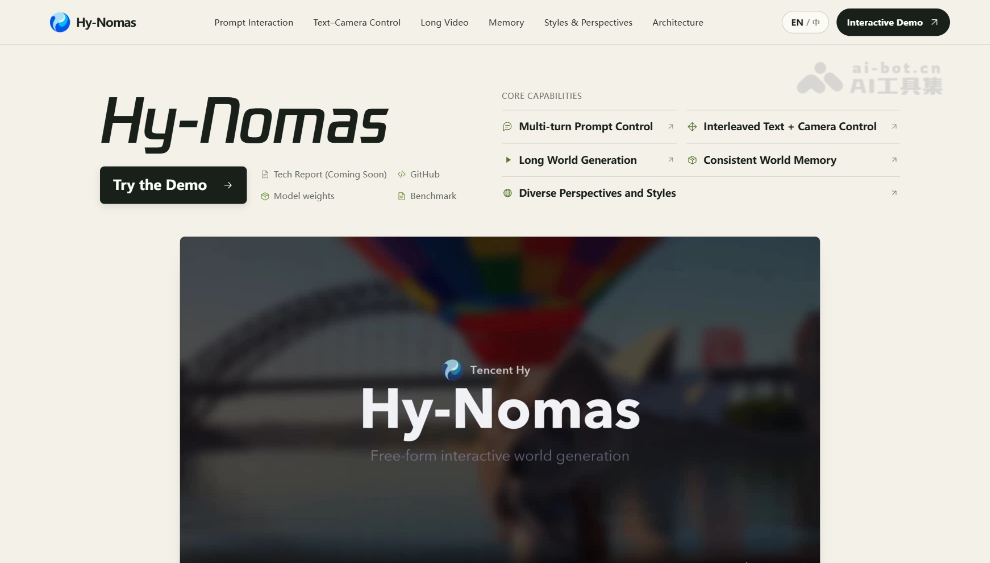This screenshot has width=990, height=563.
Task: Click the Hy-Nomas brand name in header
Action: [106, 23]
